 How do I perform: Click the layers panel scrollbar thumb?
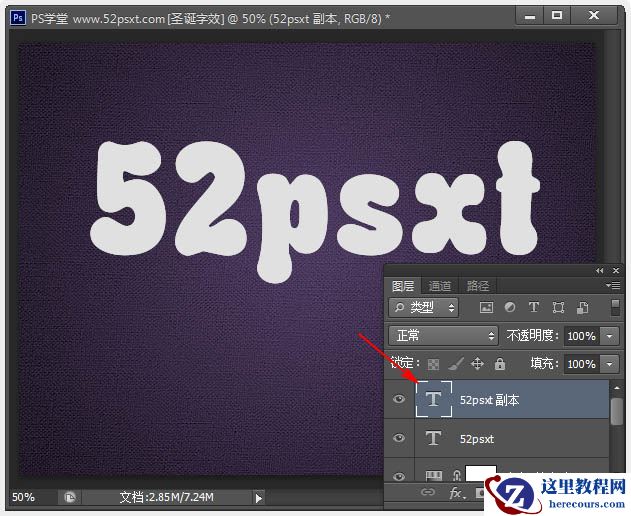click(x=616, y=411)
